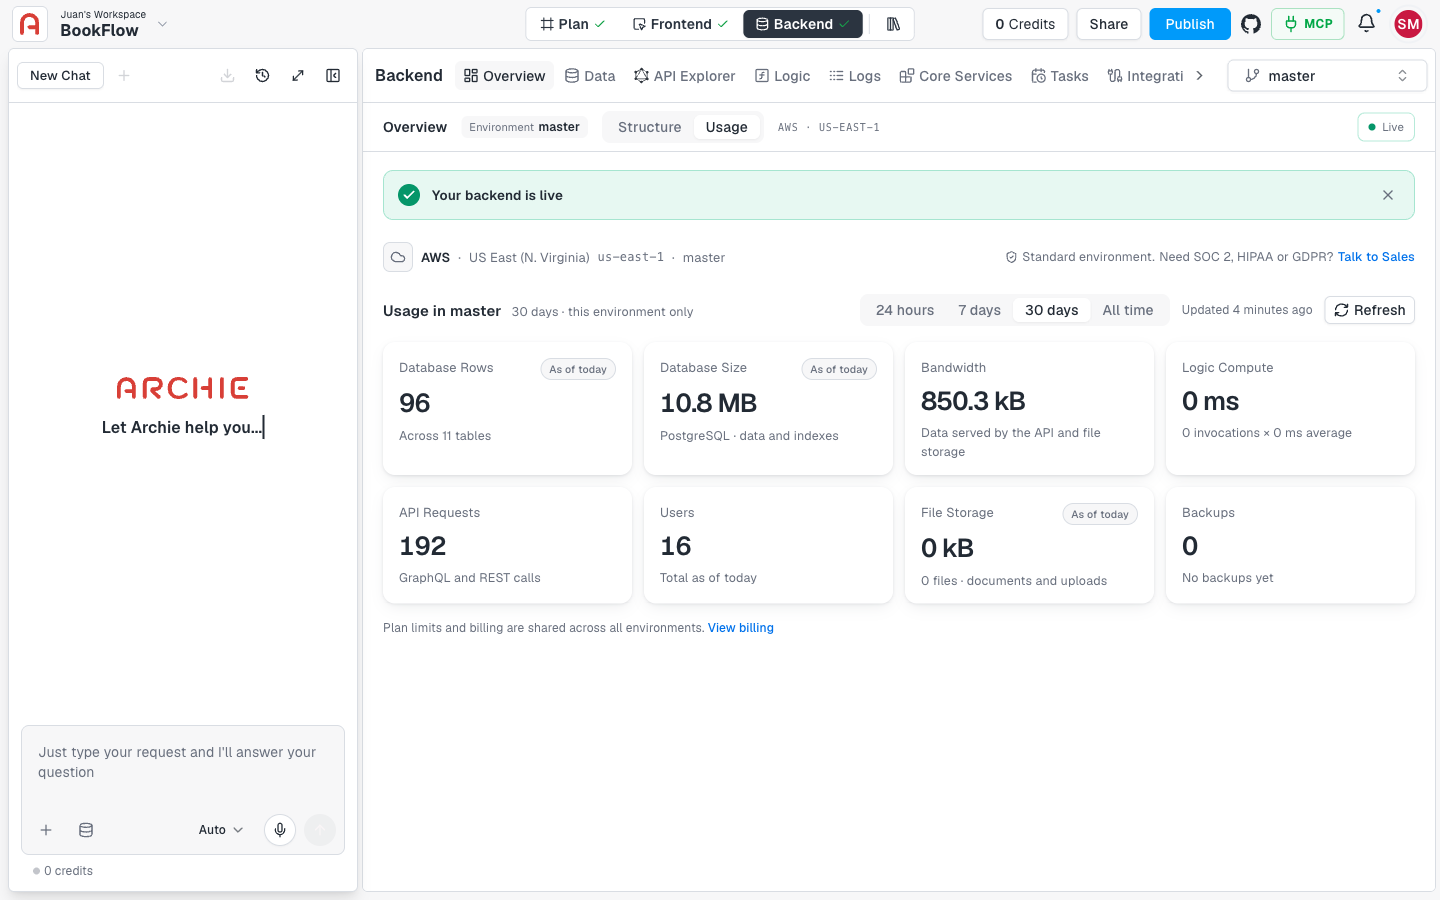
Task: Open the View billing link
Action: 741,628
